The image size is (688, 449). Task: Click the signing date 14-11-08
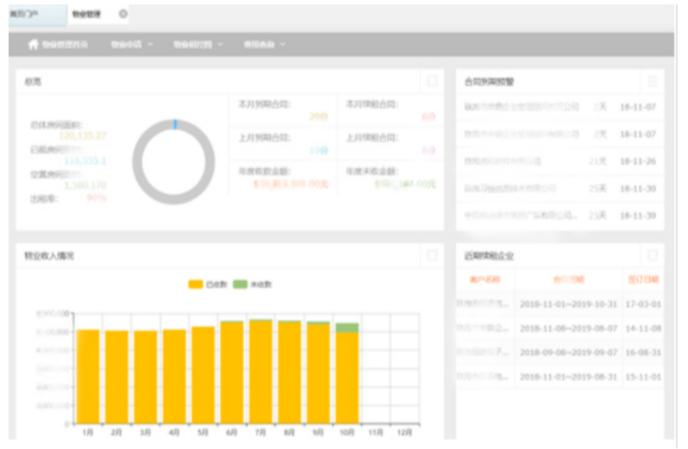click(x=643, y=328)
